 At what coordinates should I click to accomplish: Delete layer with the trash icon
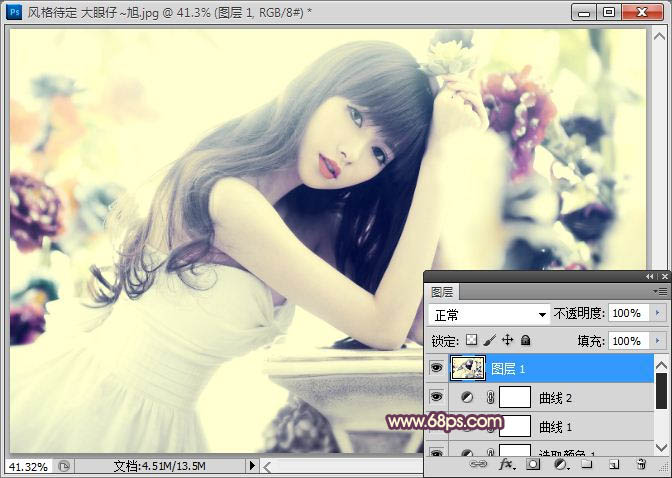tap(641, 465)
